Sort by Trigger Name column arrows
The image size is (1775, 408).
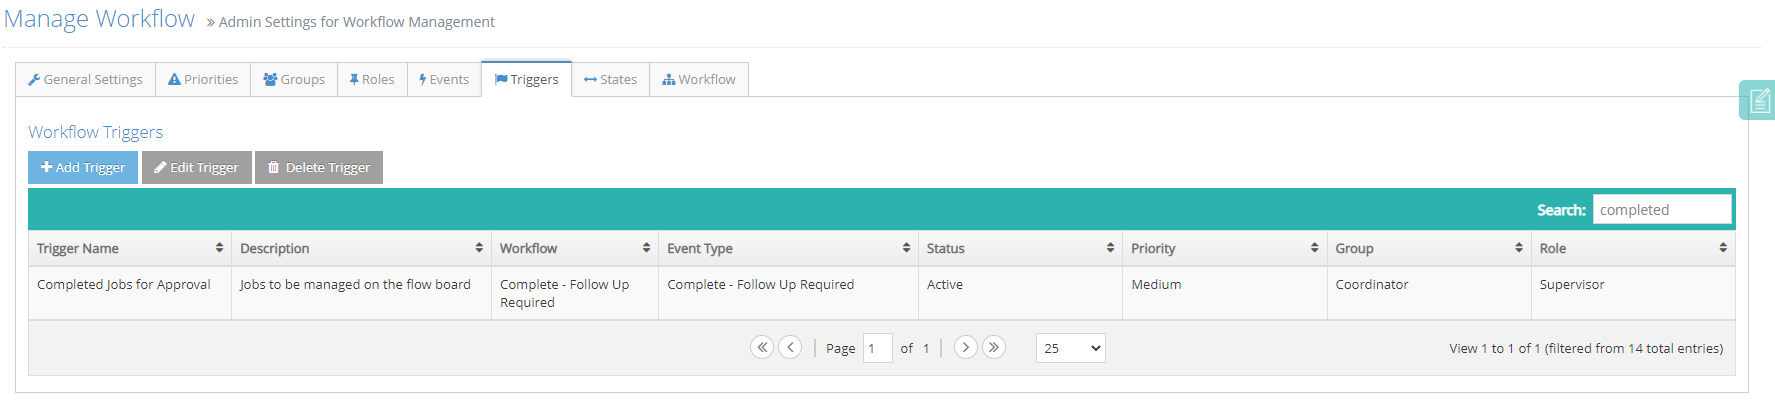point(219,248)
